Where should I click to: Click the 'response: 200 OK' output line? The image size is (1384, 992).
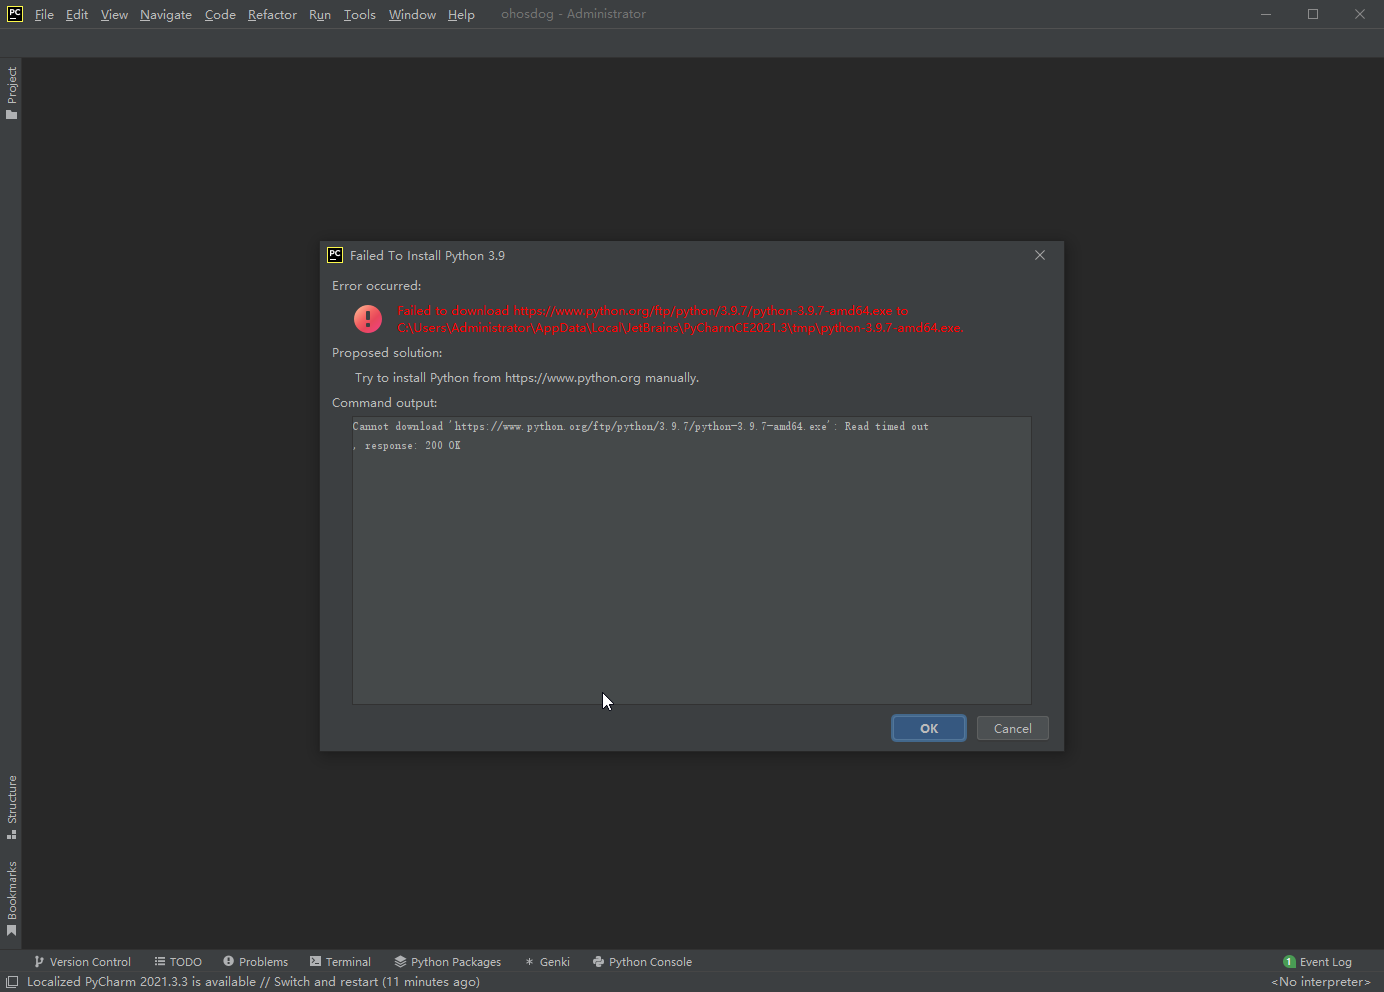[x=407, y=446]
